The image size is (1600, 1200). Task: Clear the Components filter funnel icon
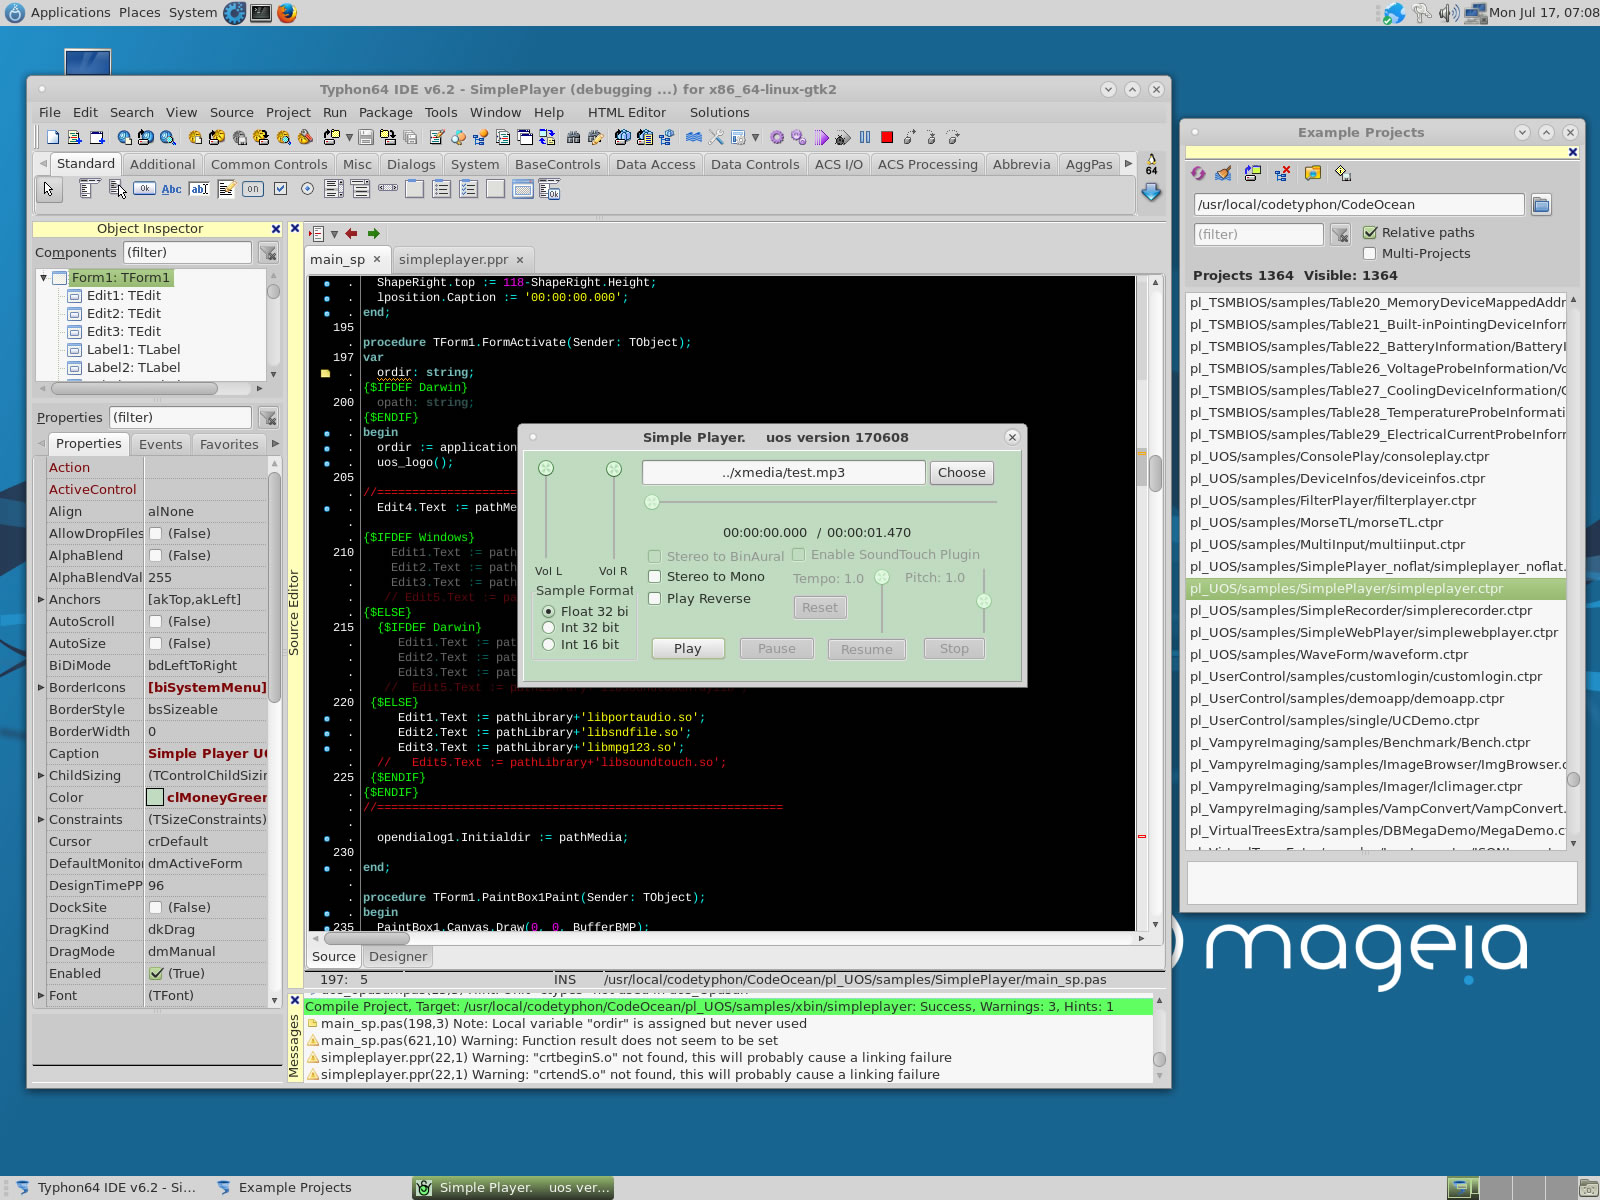pos(268,253)
